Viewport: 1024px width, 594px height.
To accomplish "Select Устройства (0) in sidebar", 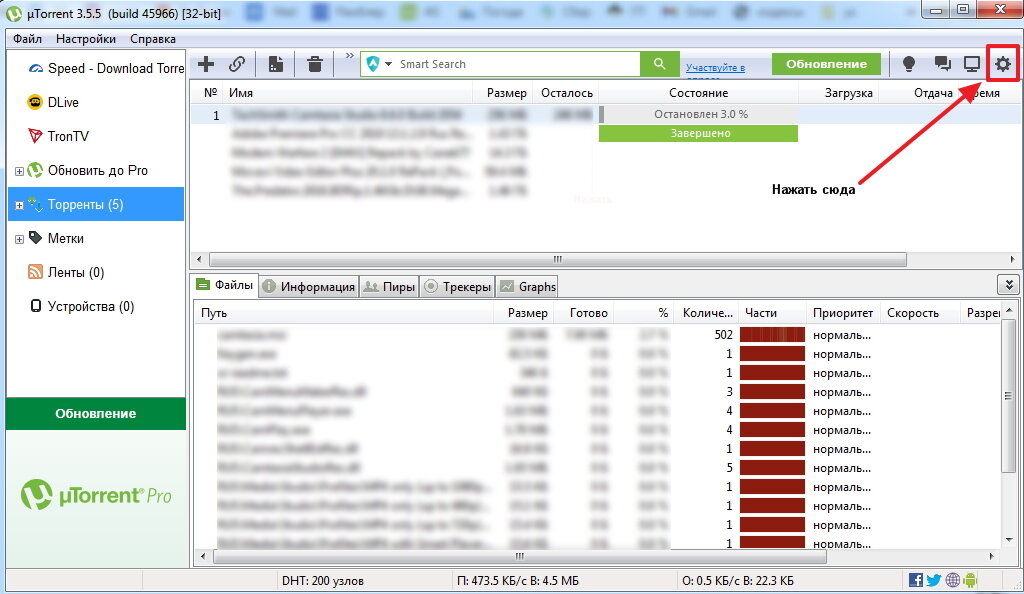I will click(81, 306).
